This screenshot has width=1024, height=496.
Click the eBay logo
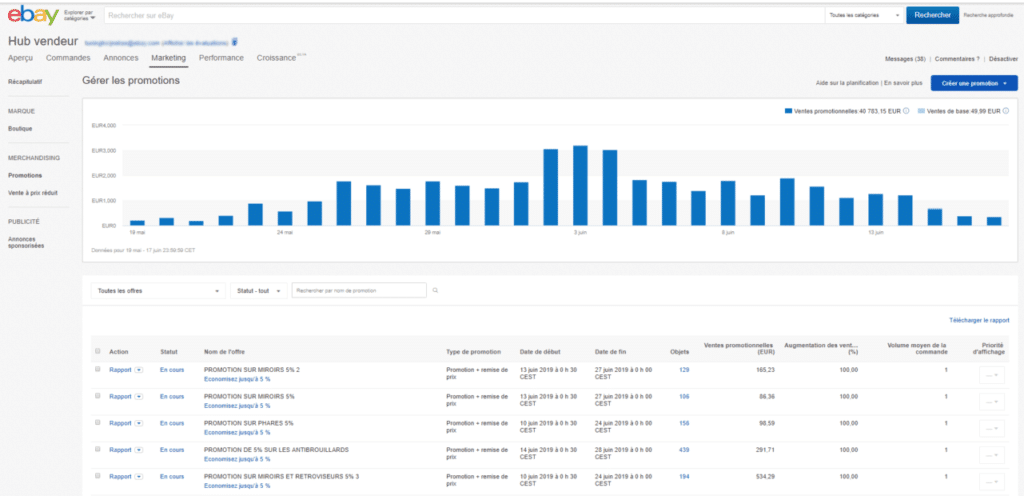click(33, 15)
